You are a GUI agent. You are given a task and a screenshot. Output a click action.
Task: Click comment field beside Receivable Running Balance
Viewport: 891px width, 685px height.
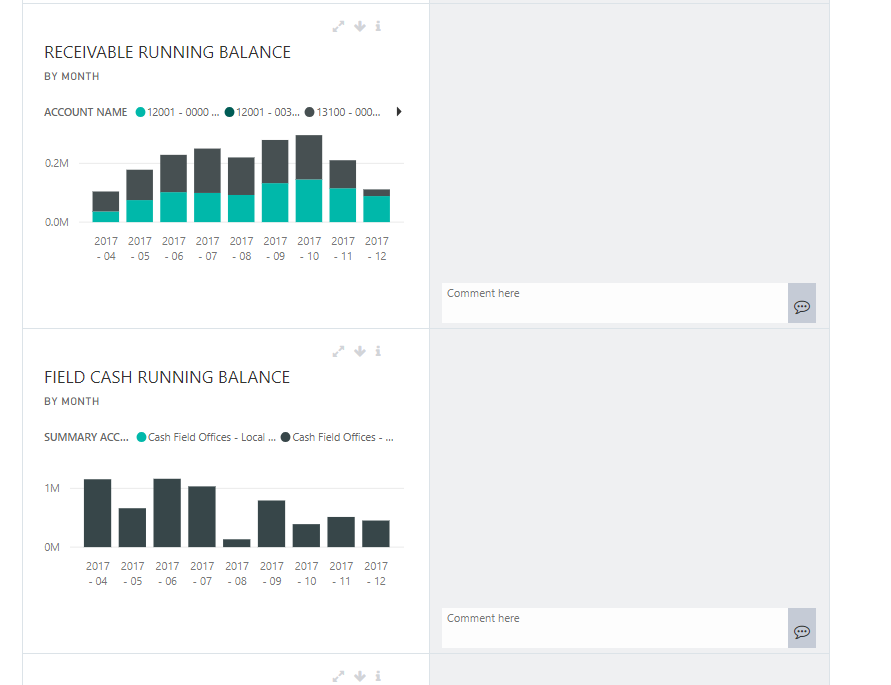pos(615,303)
